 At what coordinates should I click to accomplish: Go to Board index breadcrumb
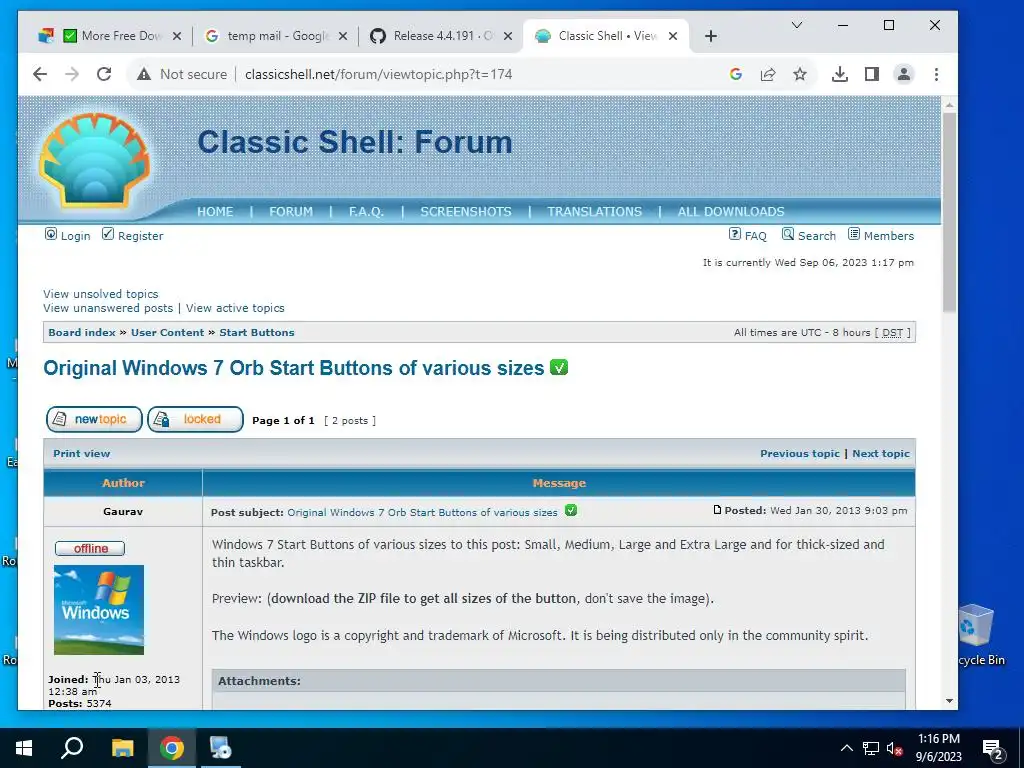pos(82,332)
